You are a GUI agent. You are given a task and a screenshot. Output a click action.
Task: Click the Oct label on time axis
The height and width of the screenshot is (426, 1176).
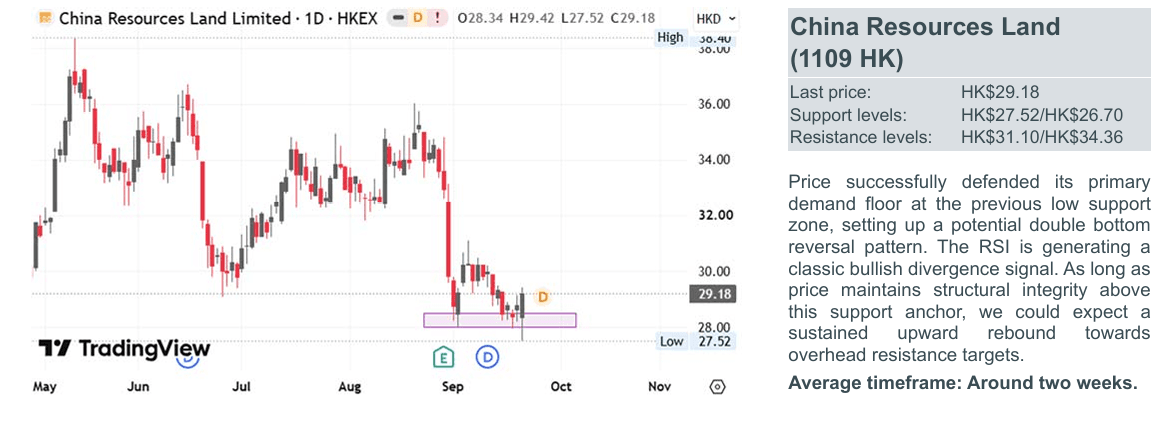tap(561, 387)
